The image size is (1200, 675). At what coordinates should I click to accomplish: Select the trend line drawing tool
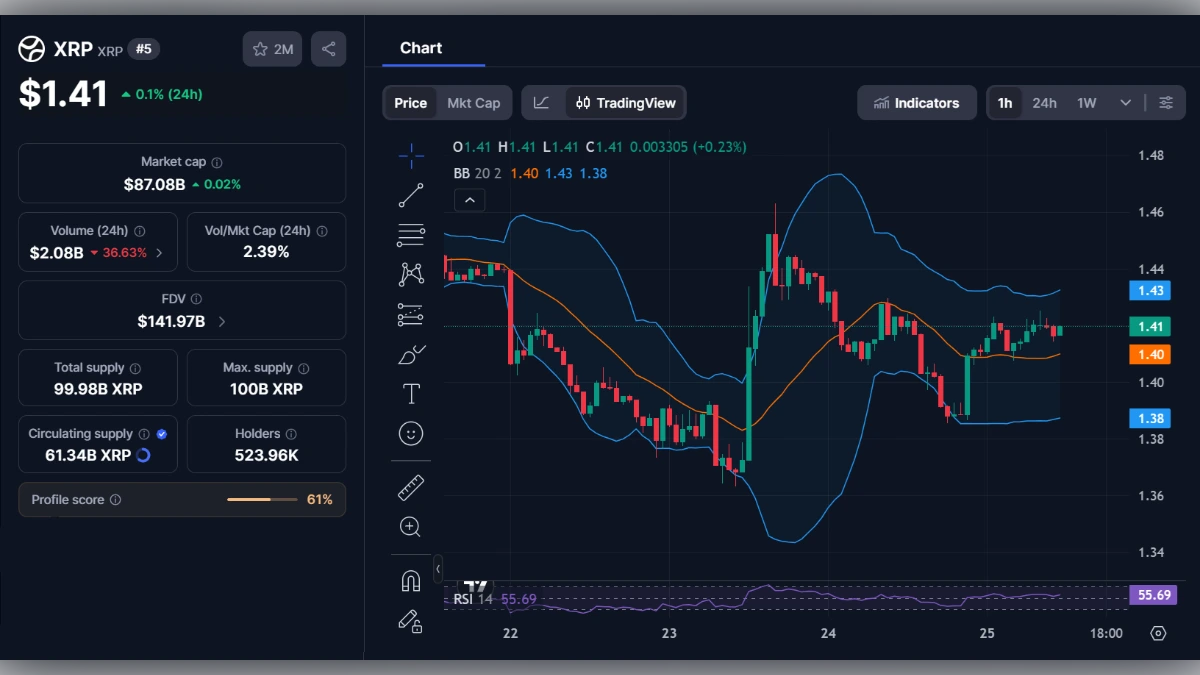click(410, 195)
